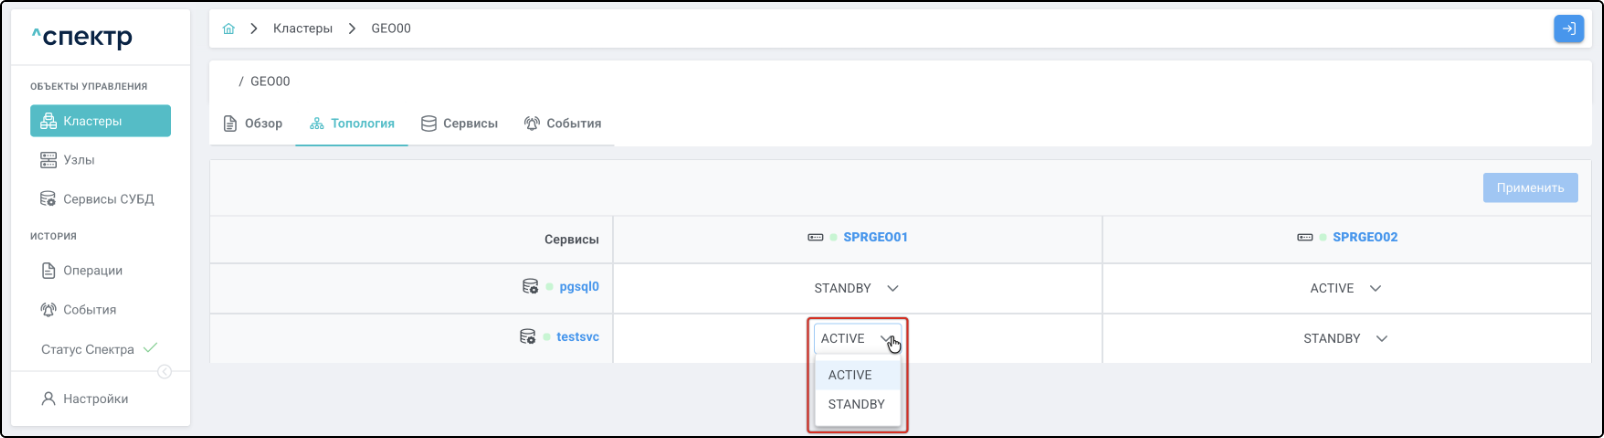Viewport: 1604px width, 438px height.
Task: Collapse the sidebar with the arrow icon
Action: pos(165,372)
